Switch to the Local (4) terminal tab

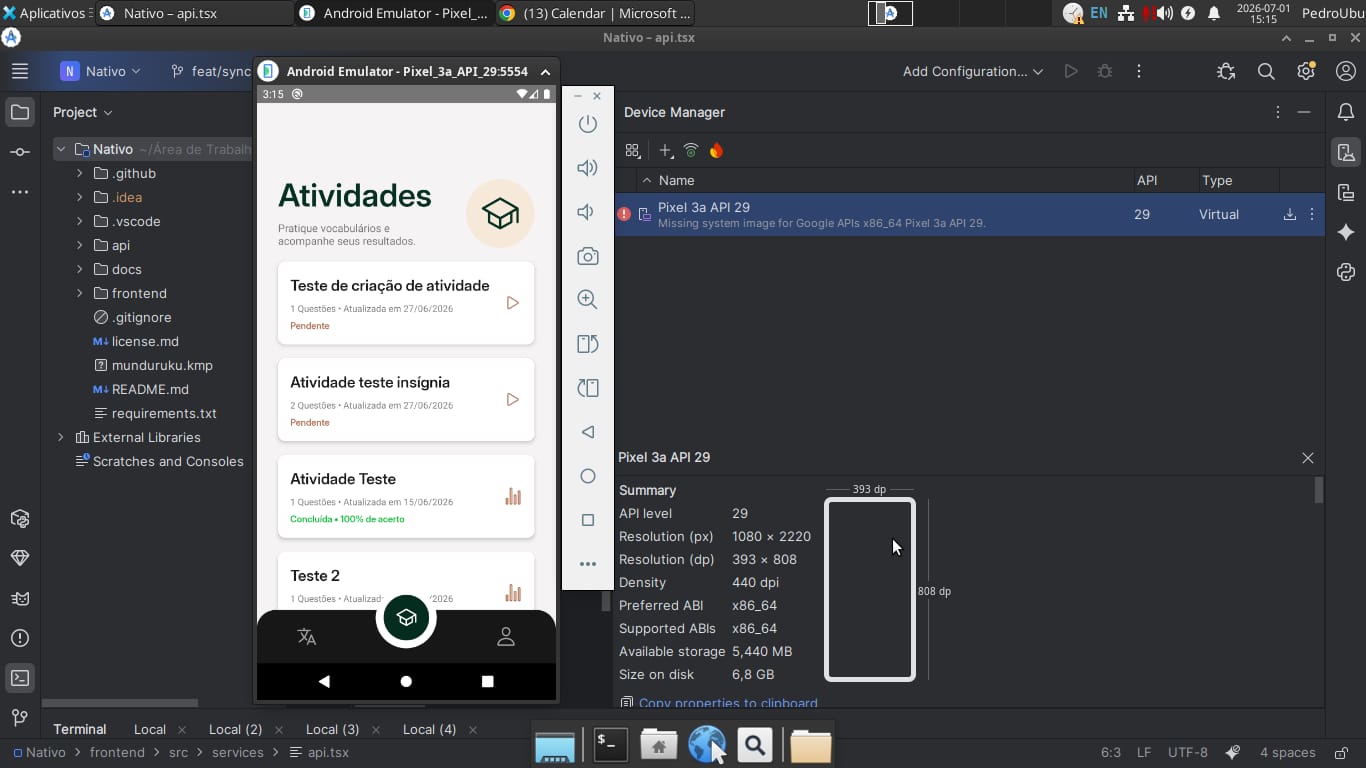429,729
